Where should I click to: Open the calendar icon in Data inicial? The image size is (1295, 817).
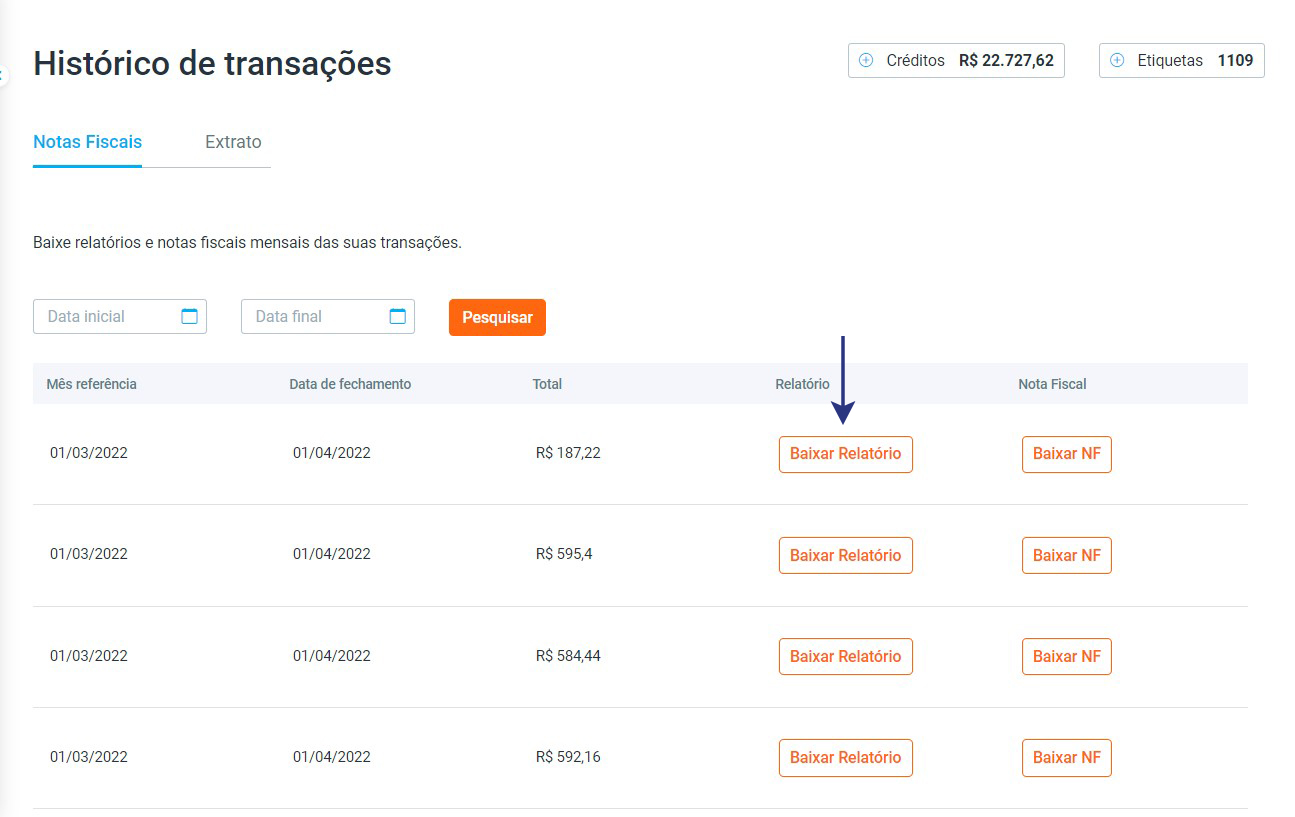pos(189,316)
